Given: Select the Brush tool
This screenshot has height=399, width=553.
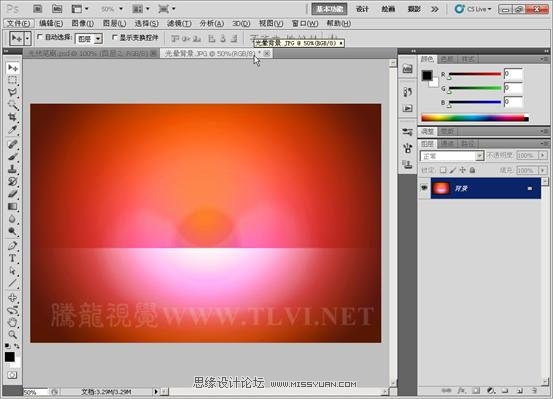Looking at the screenshot, I should [x=13, y=157].
